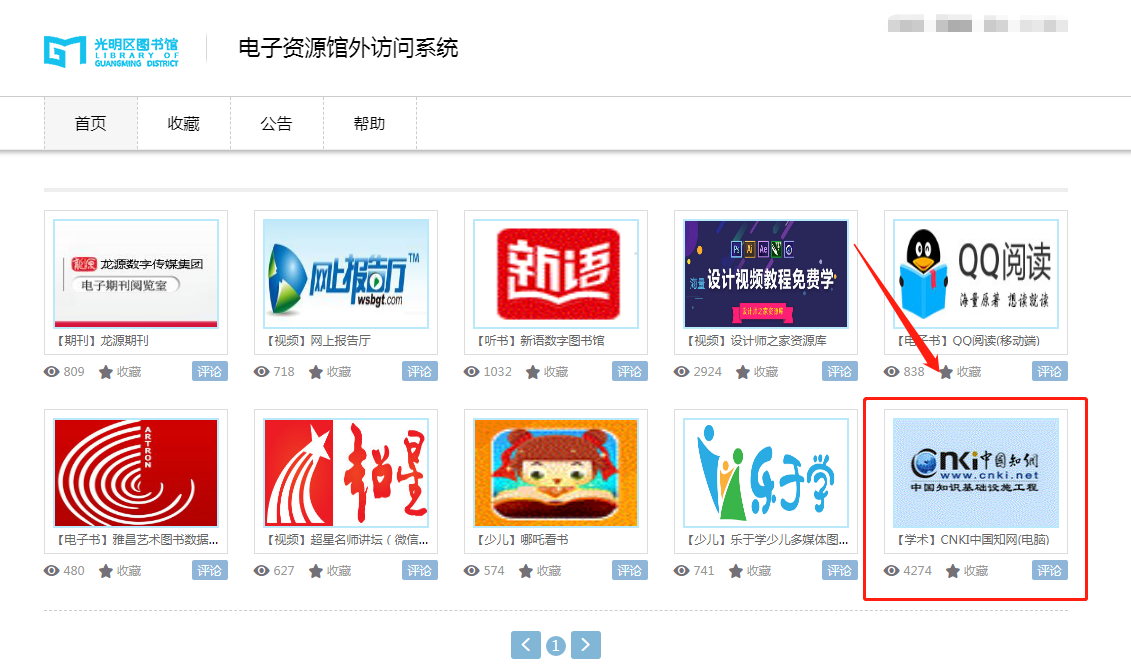Click the 评论 button under 网上报告厅
This screenshot has height=671, width=1131.
(420, 371)
